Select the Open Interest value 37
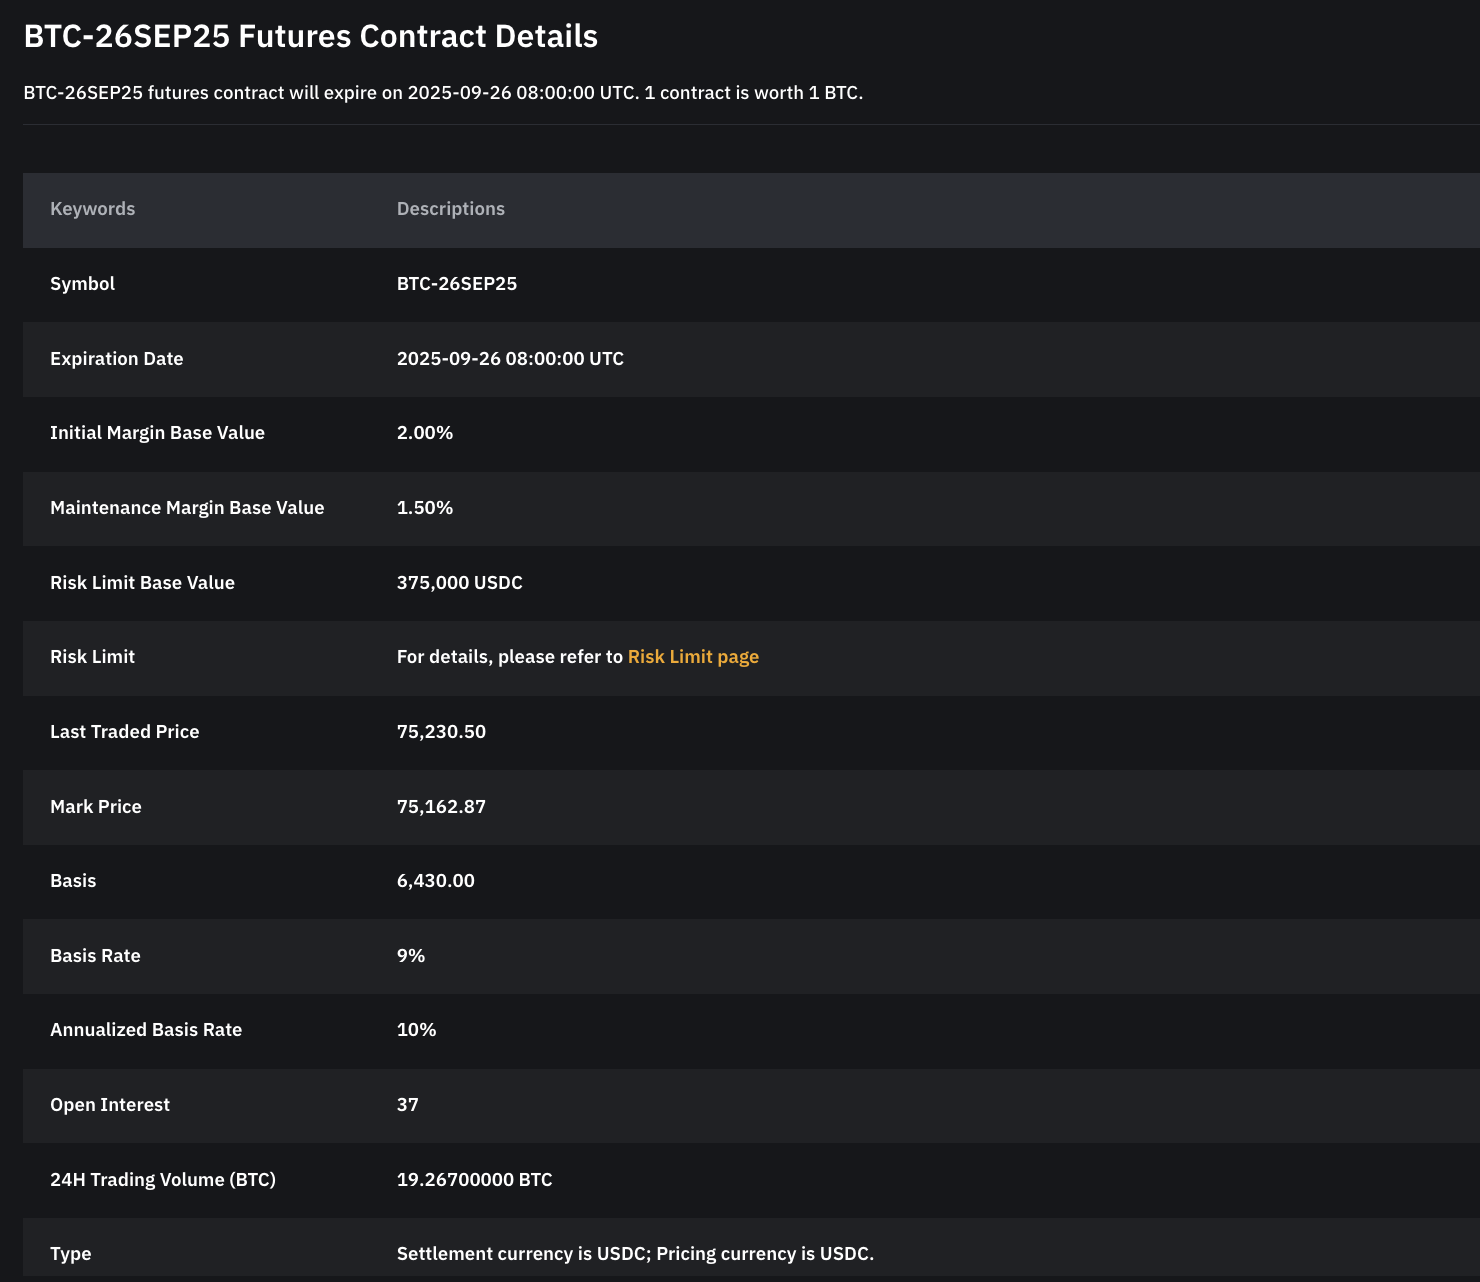This screenshot has width=1480, height=1282. (408, 1105)
